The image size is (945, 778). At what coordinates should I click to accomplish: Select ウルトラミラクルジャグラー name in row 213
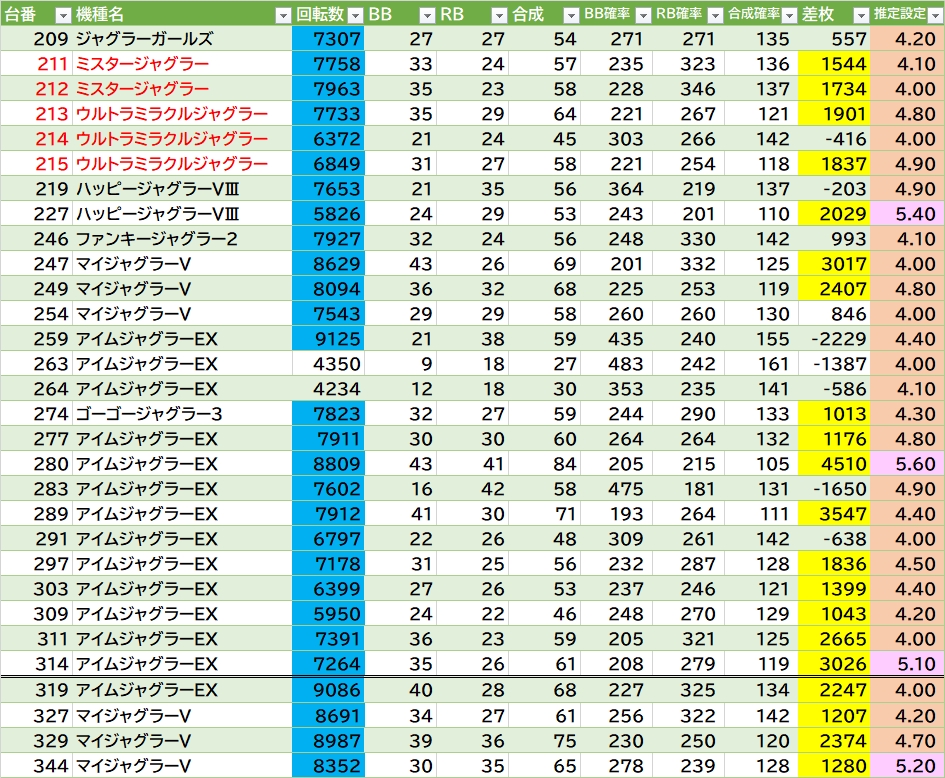183,114
